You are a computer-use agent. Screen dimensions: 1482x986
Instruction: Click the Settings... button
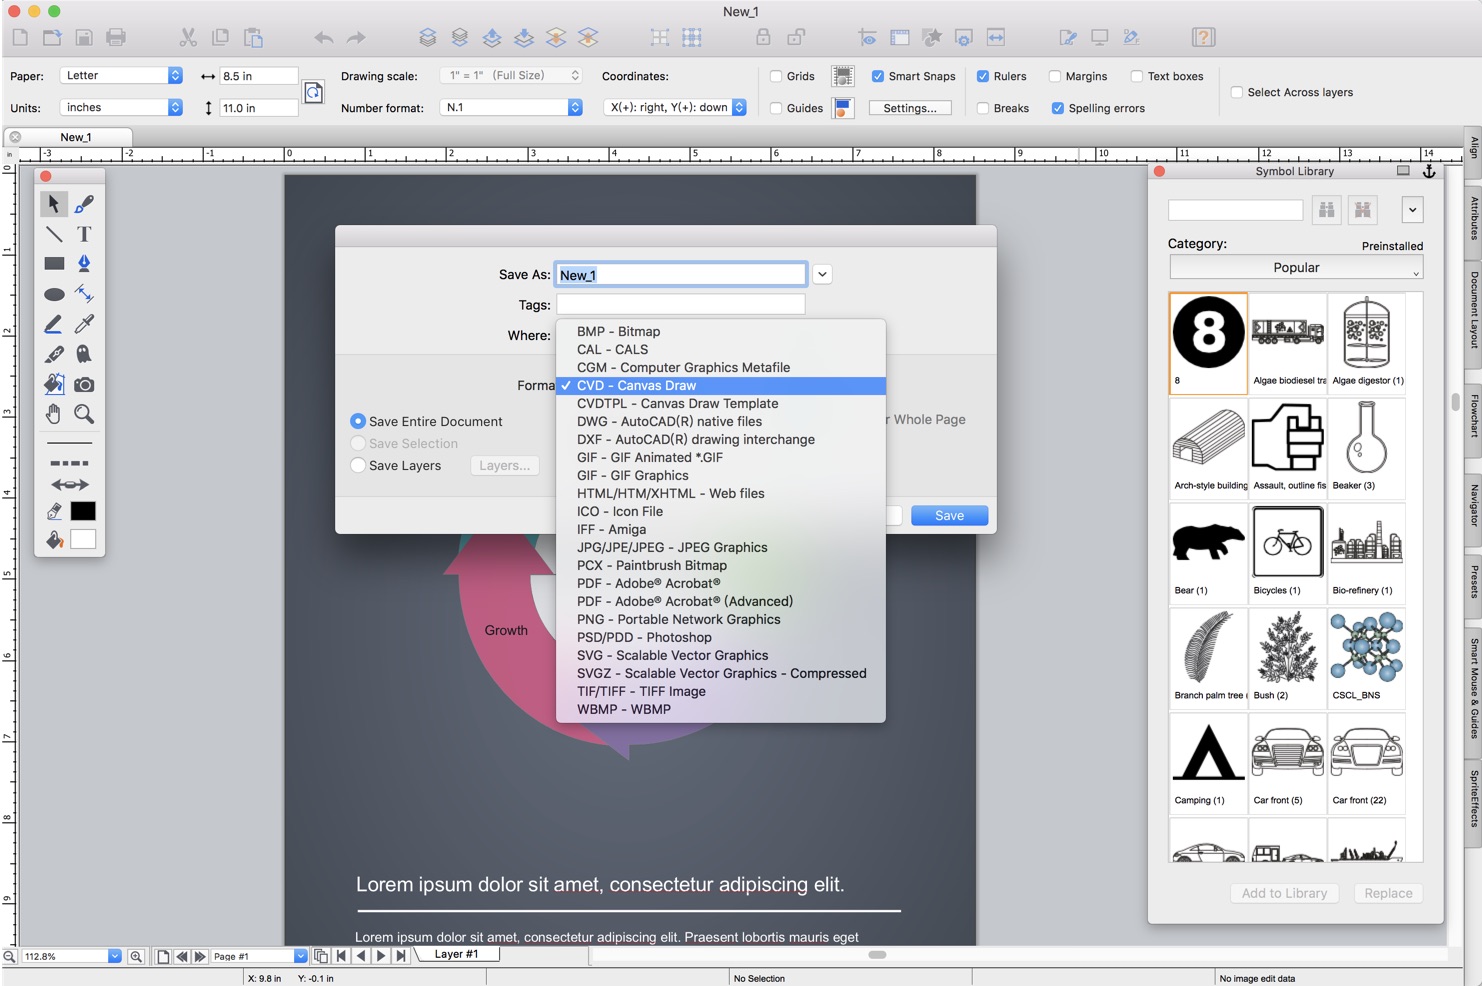(910, 108)
